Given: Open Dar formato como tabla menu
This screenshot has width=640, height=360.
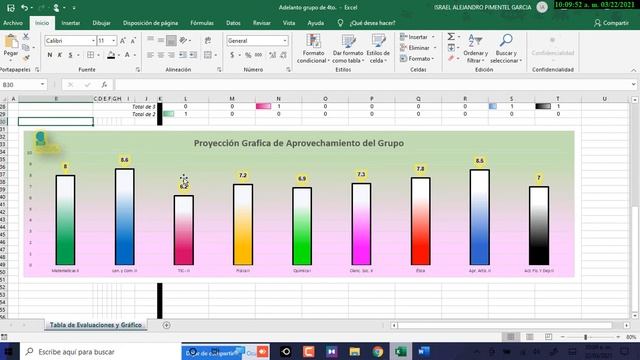Looking at the screenshot, I should click(x=348, y=49).
